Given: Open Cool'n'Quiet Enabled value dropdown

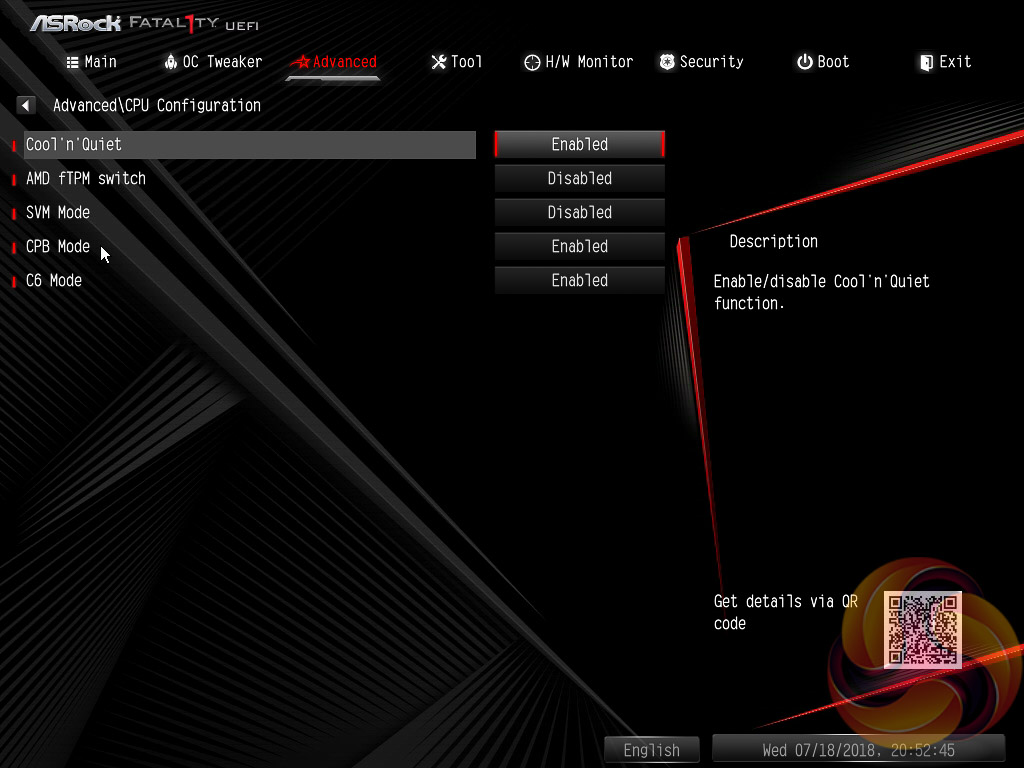Looking at the screenshot, I should click(580, 144).
